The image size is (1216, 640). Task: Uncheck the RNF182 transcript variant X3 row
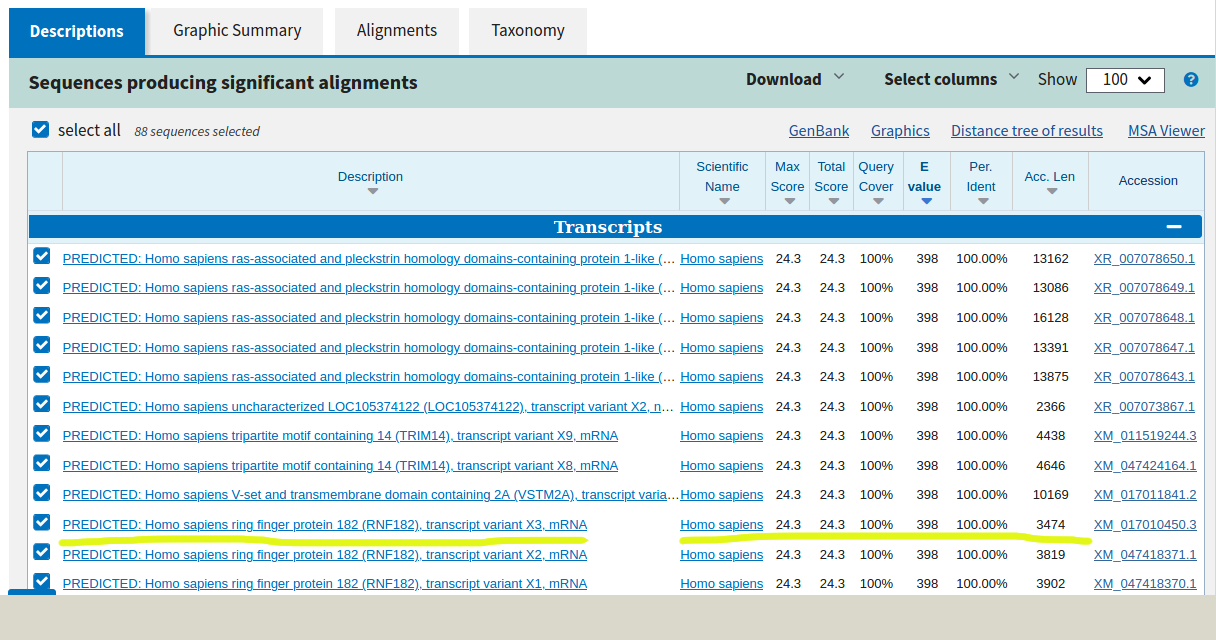pos(42,522)
